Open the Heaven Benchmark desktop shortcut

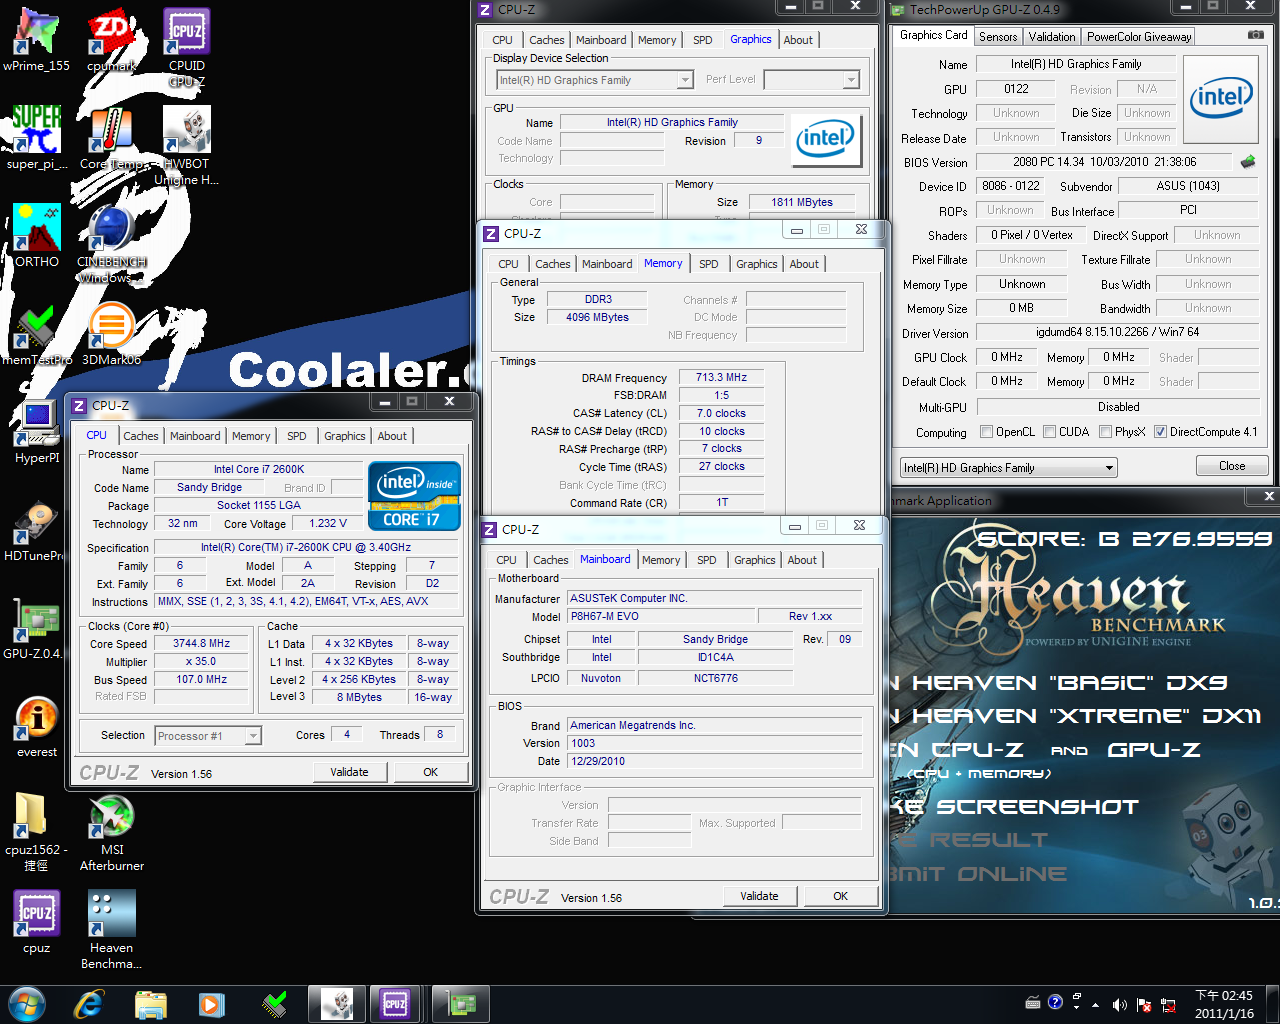pyautogui.click(x=112, y=929)
